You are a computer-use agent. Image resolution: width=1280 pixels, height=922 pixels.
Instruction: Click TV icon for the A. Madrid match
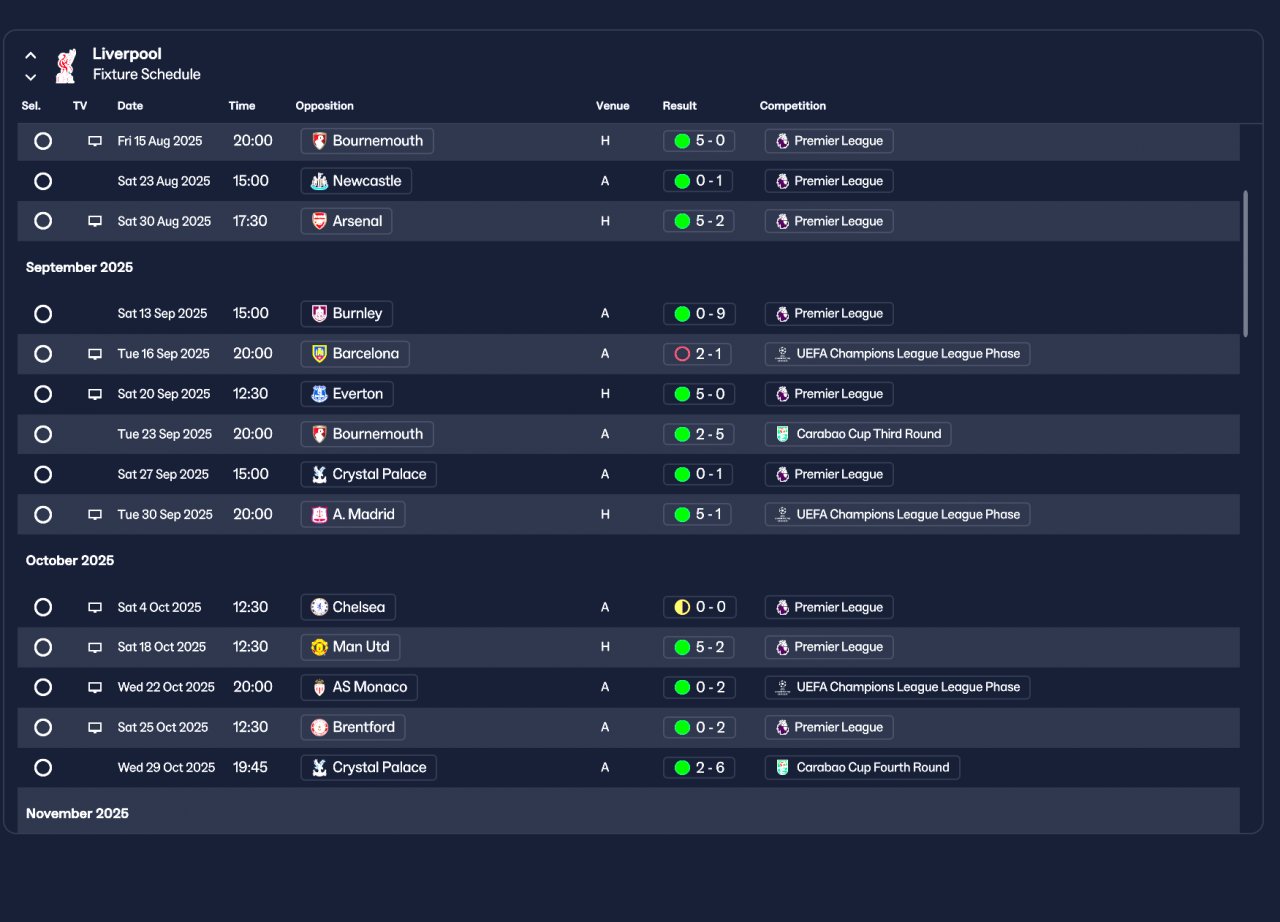(95, 514)
